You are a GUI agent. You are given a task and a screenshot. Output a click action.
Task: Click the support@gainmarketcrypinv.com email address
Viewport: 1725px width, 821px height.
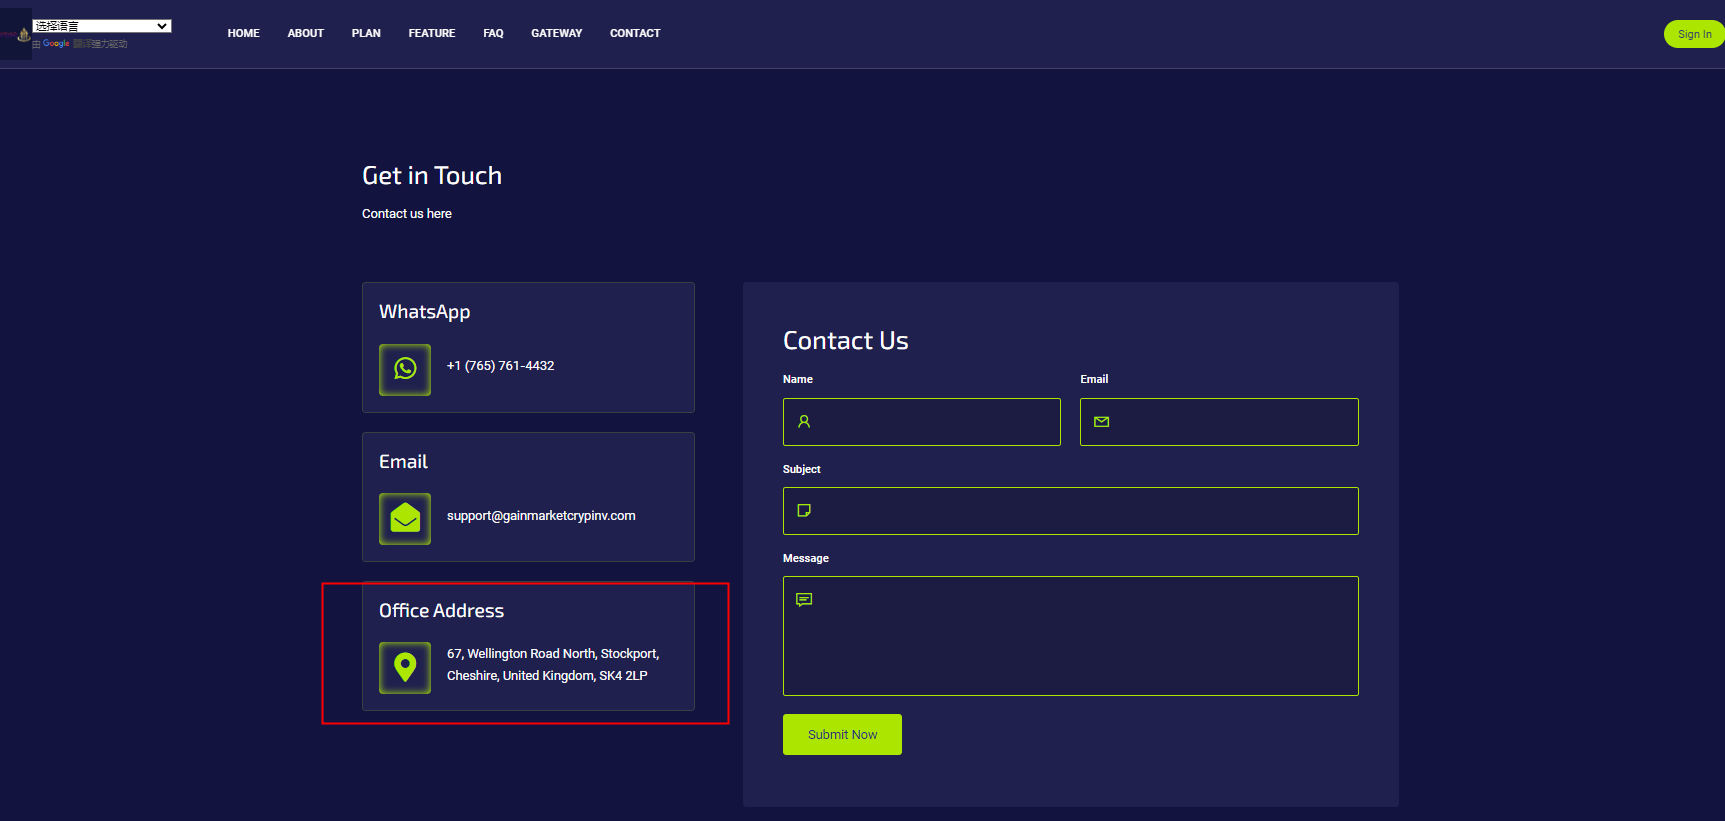click(541, 516)
